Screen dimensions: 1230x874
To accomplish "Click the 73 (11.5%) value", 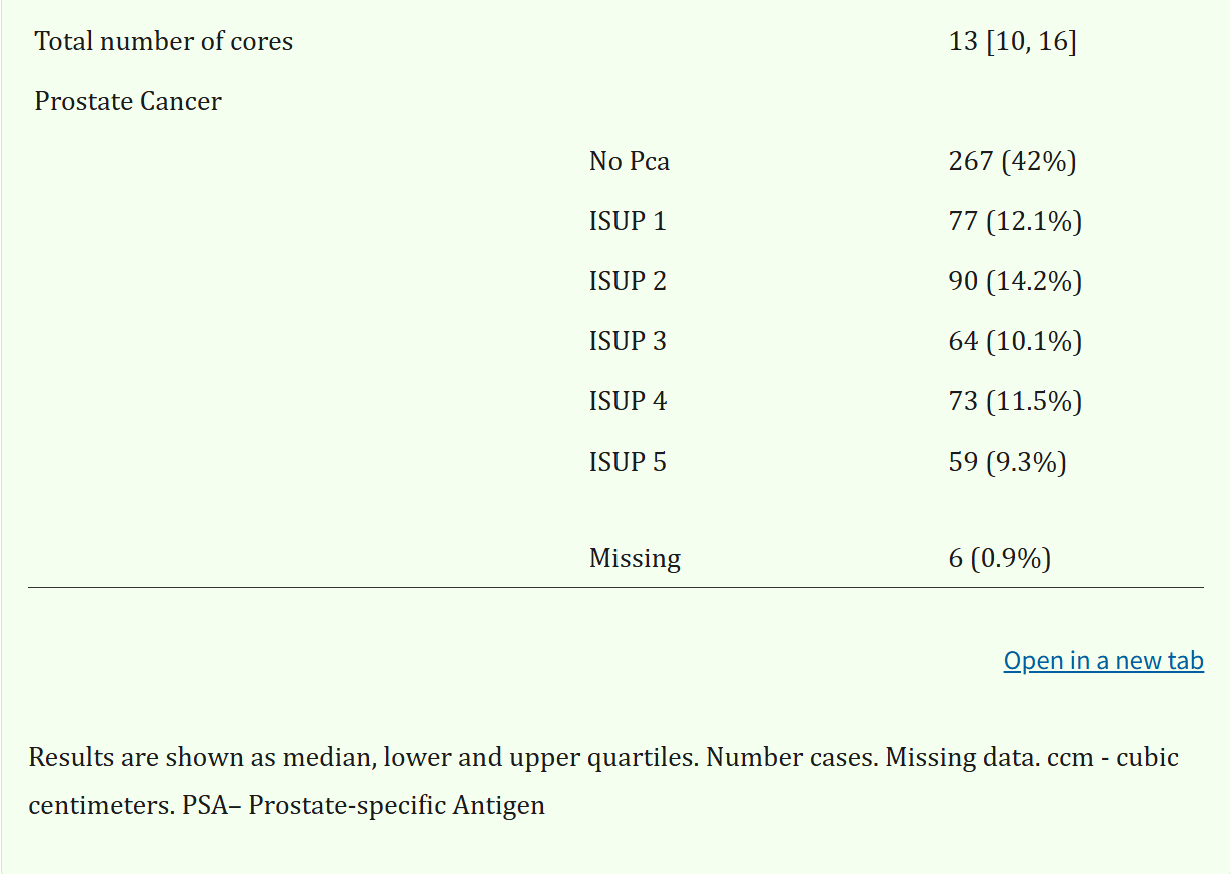I will pos(1015,401).
